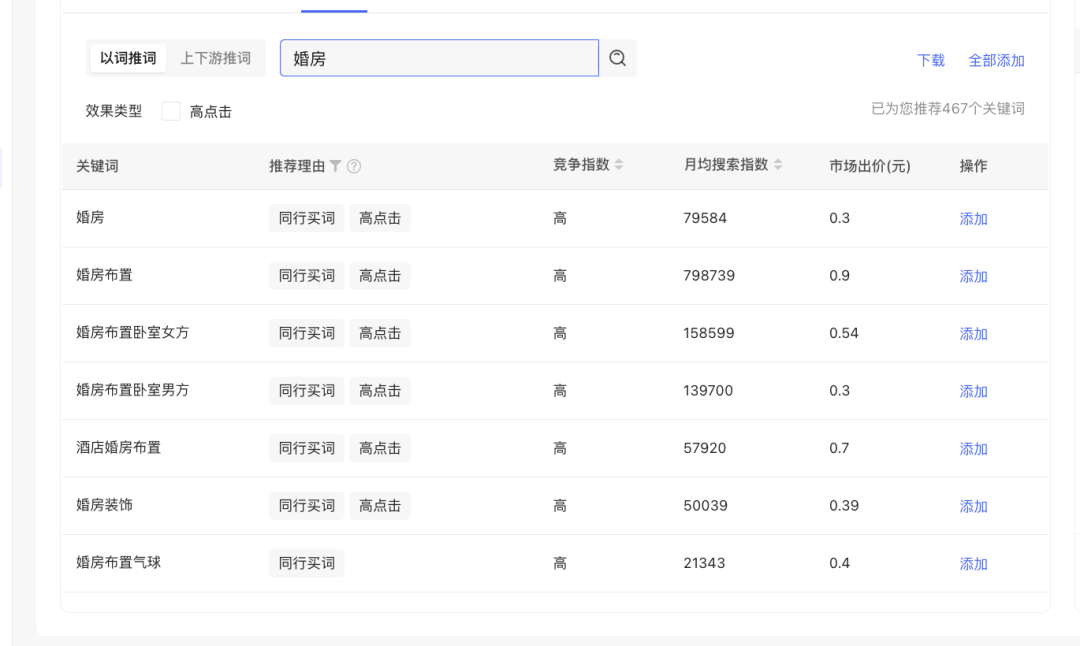The width and height of the screenshot is (1080, 646).
Task: Add 婚房布置卧室男方 via 添加
Action: click(973, 391)
